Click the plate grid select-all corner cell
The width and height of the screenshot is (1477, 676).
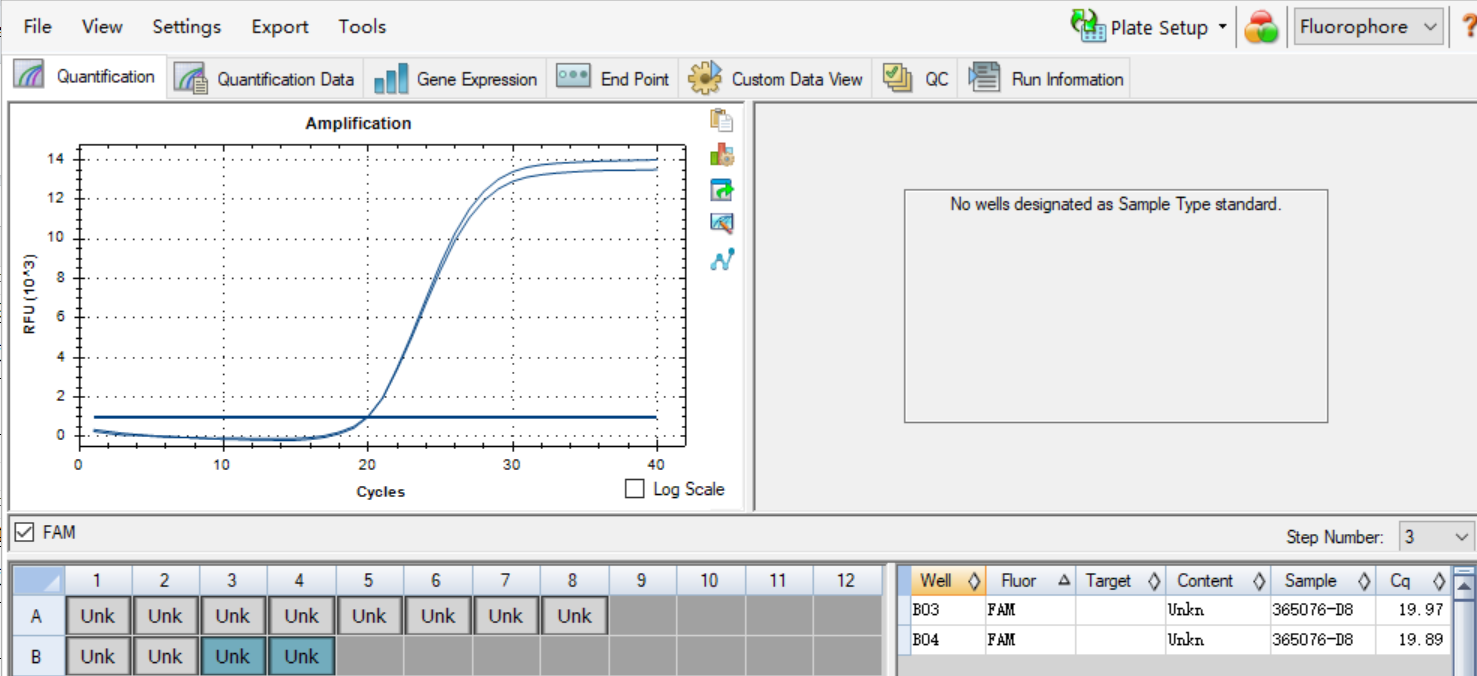pos(37,580)
